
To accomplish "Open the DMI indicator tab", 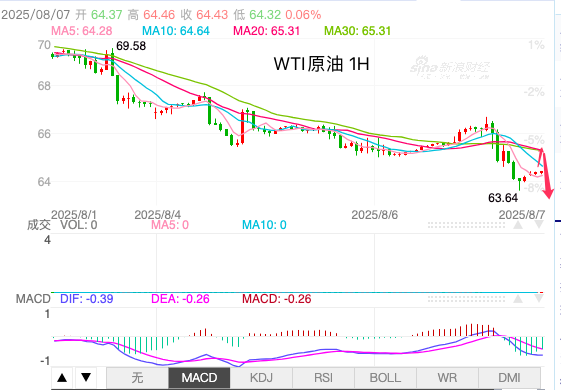I will pos(509,377).
